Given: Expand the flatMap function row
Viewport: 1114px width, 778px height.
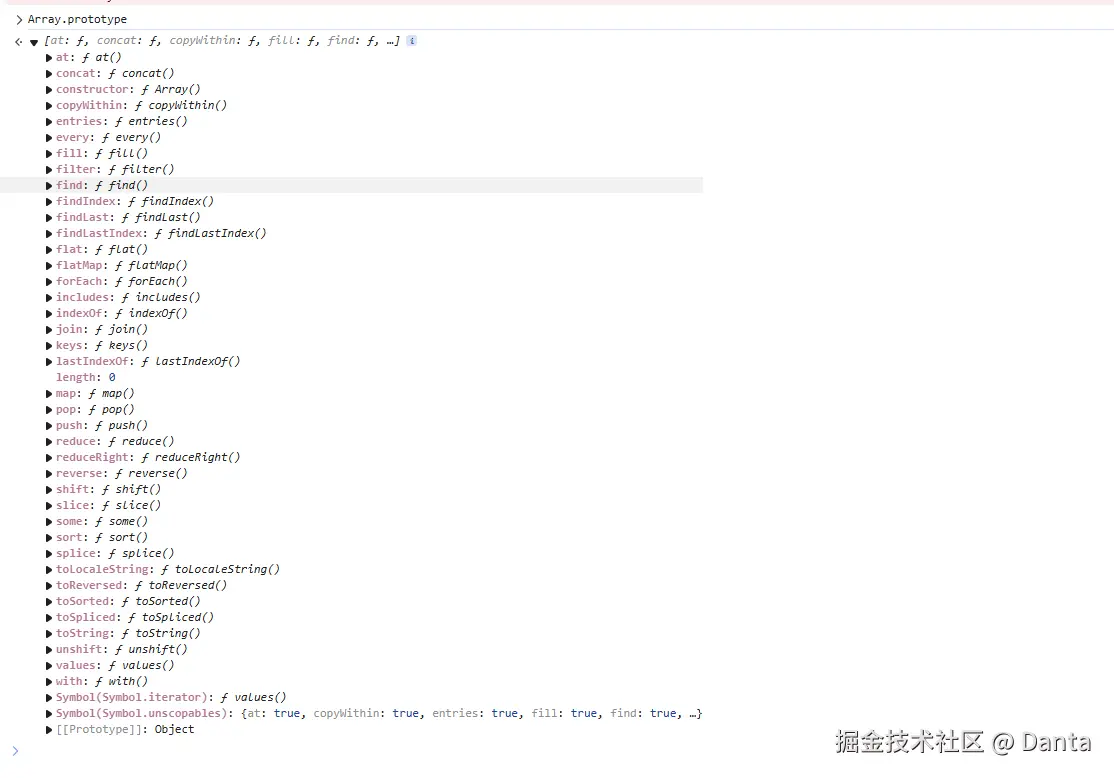Looking at the screenshot, I should [x=49, y=266].
